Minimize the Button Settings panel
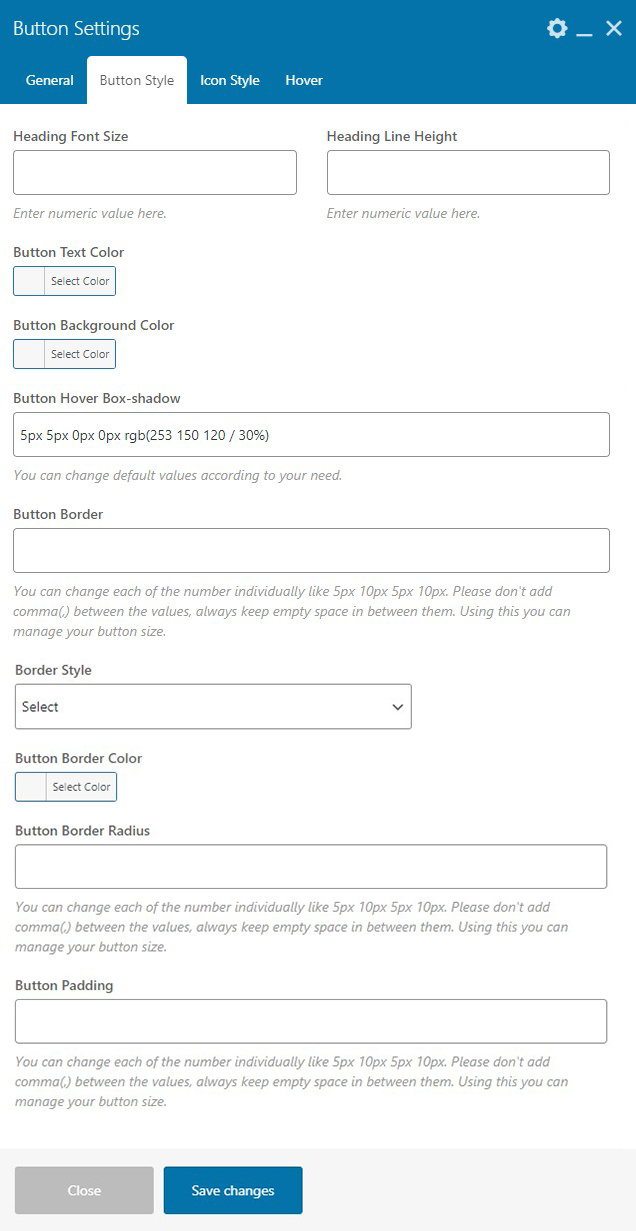Viewport: 636px width, 1231px height. point(585,30)
